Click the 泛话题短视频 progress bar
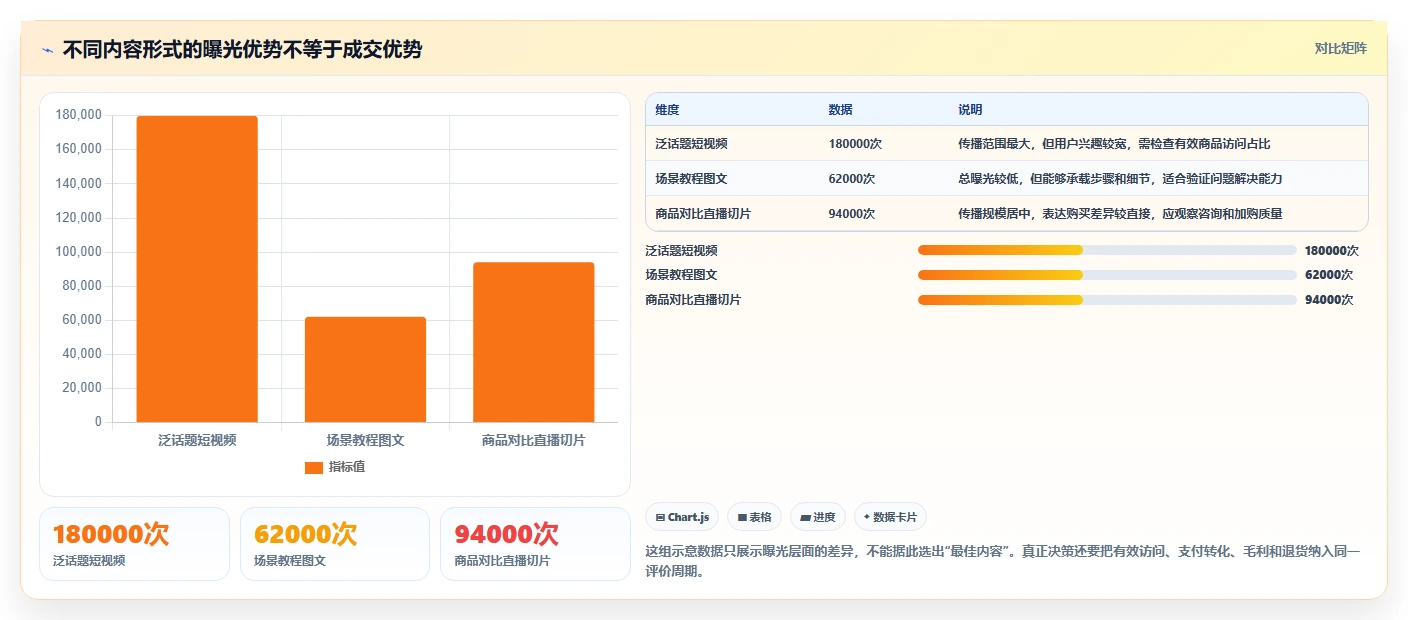This screenshot has height=620, width=1408. (x=1107, y=250)
